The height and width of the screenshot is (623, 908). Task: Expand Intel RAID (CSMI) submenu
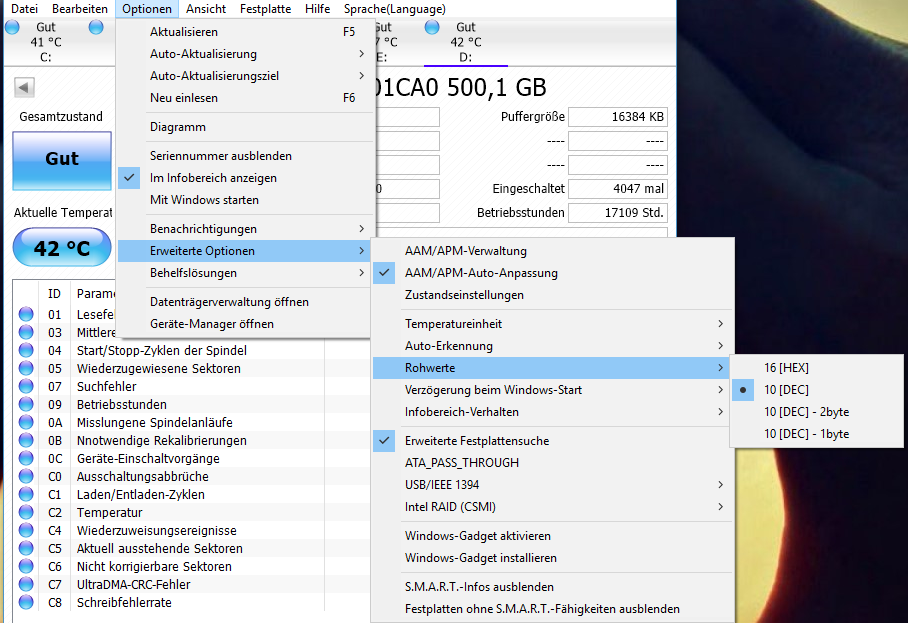[552, 507]
